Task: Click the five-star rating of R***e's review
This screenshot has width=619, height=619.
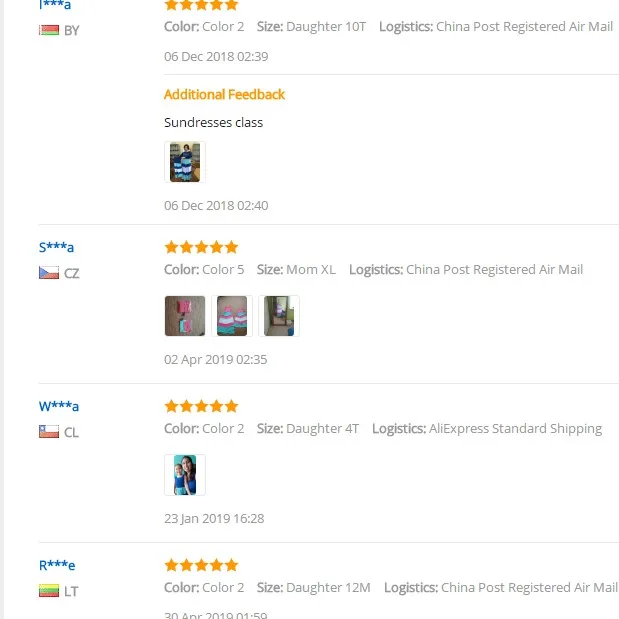Action: point(201,565)
